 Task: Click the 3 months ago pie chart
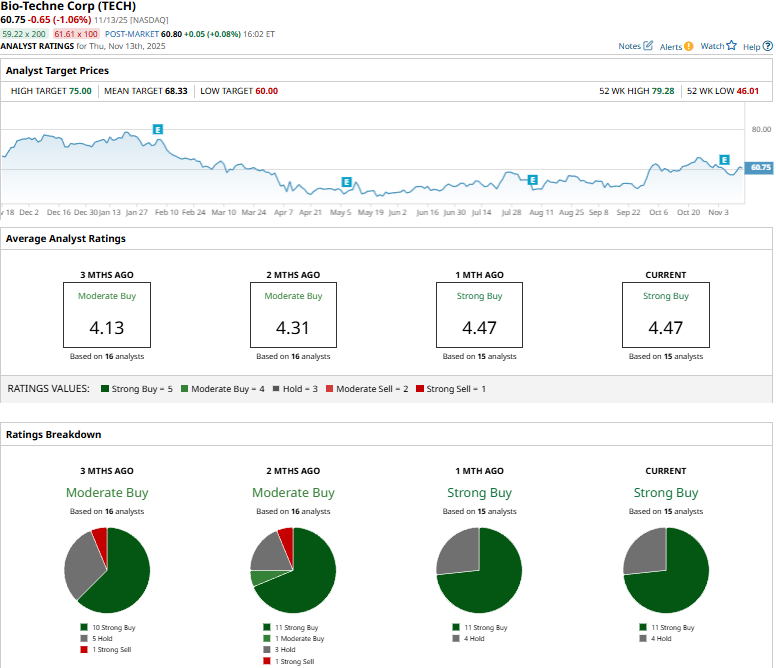(107, 570)
